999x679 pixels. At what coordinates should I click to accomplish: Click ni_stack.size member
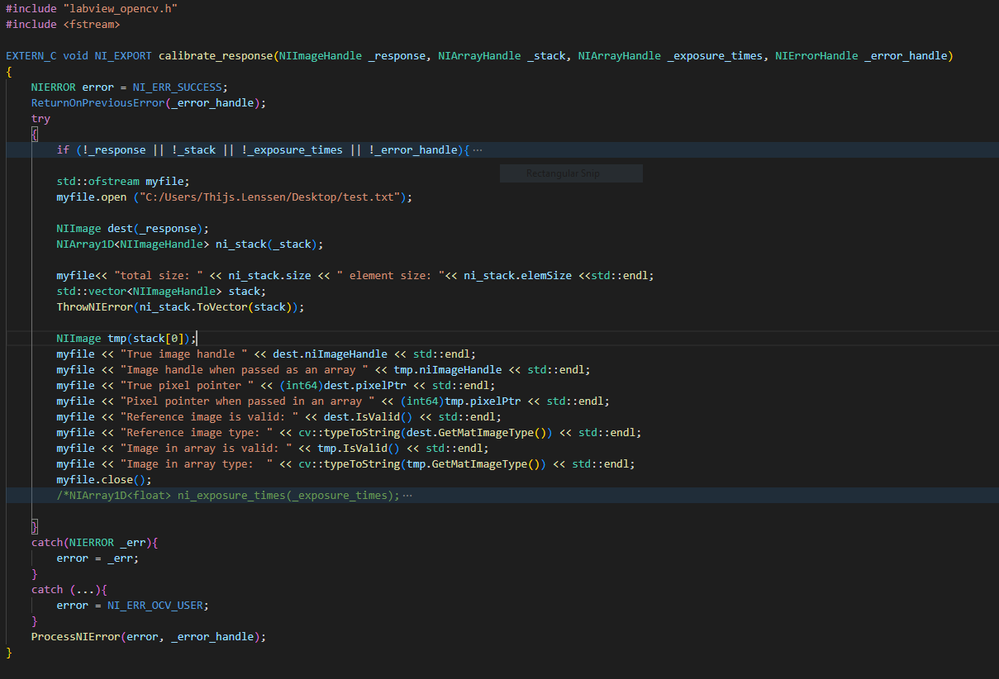coord(270,276)
